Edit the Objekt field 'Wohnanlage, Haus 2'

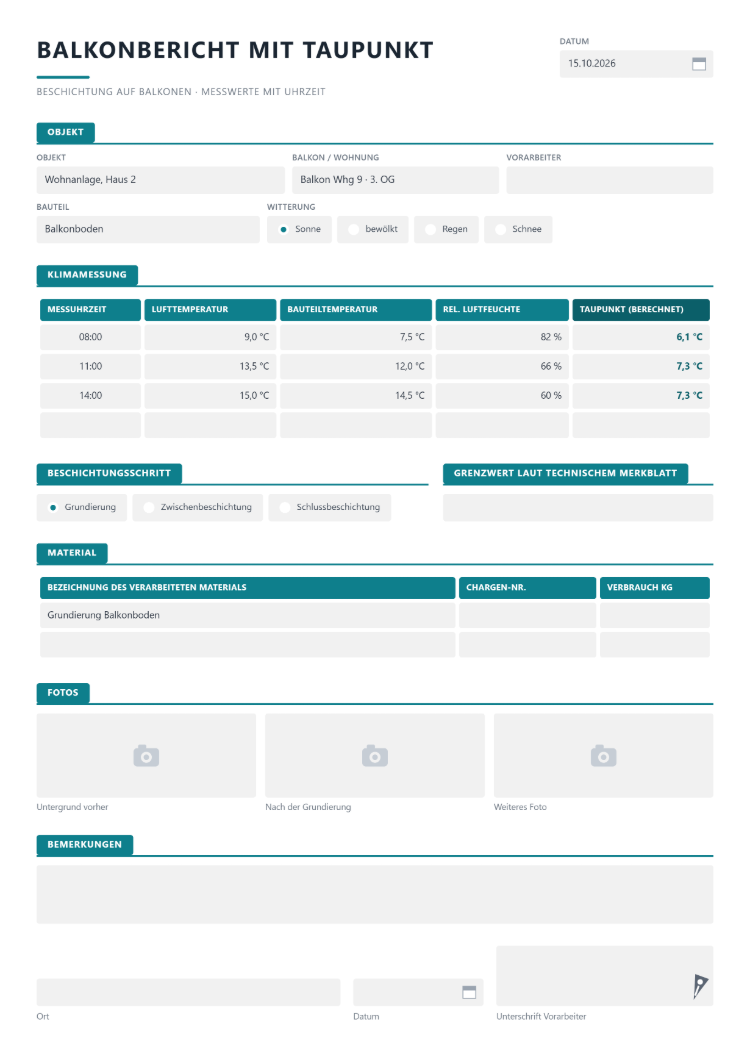point(160,180)
